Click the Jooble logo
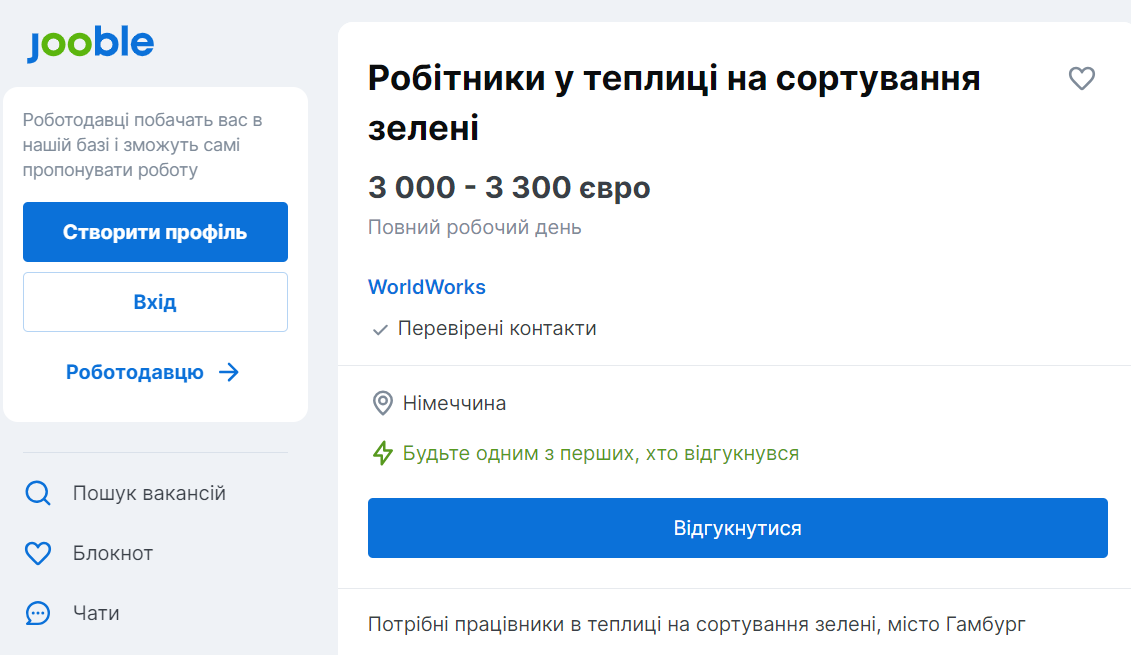The height and width of the screenshot is (655, 1131). coord(90,42)
